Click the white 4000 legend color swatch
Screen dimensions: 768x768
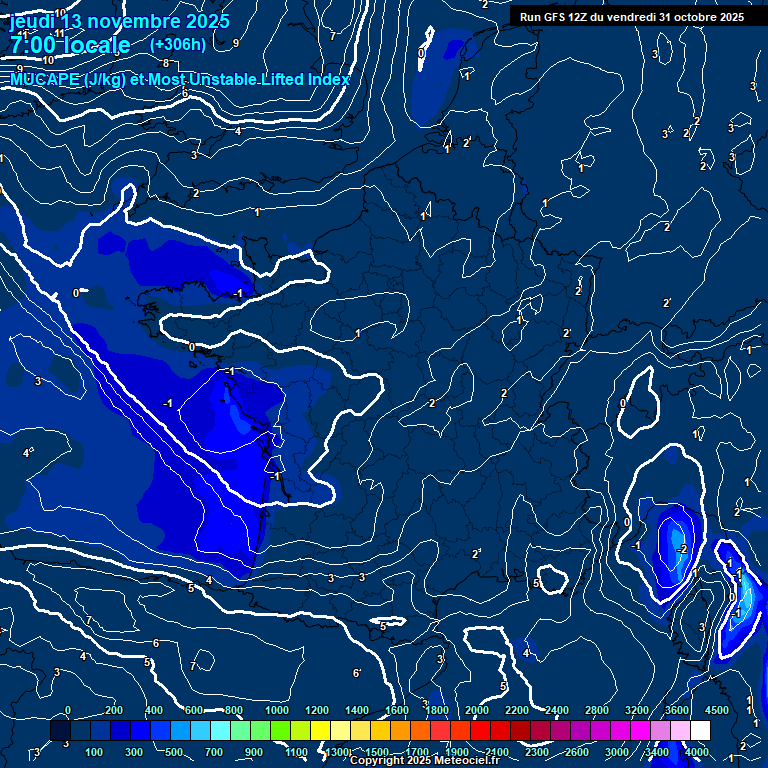coord(700,730)
